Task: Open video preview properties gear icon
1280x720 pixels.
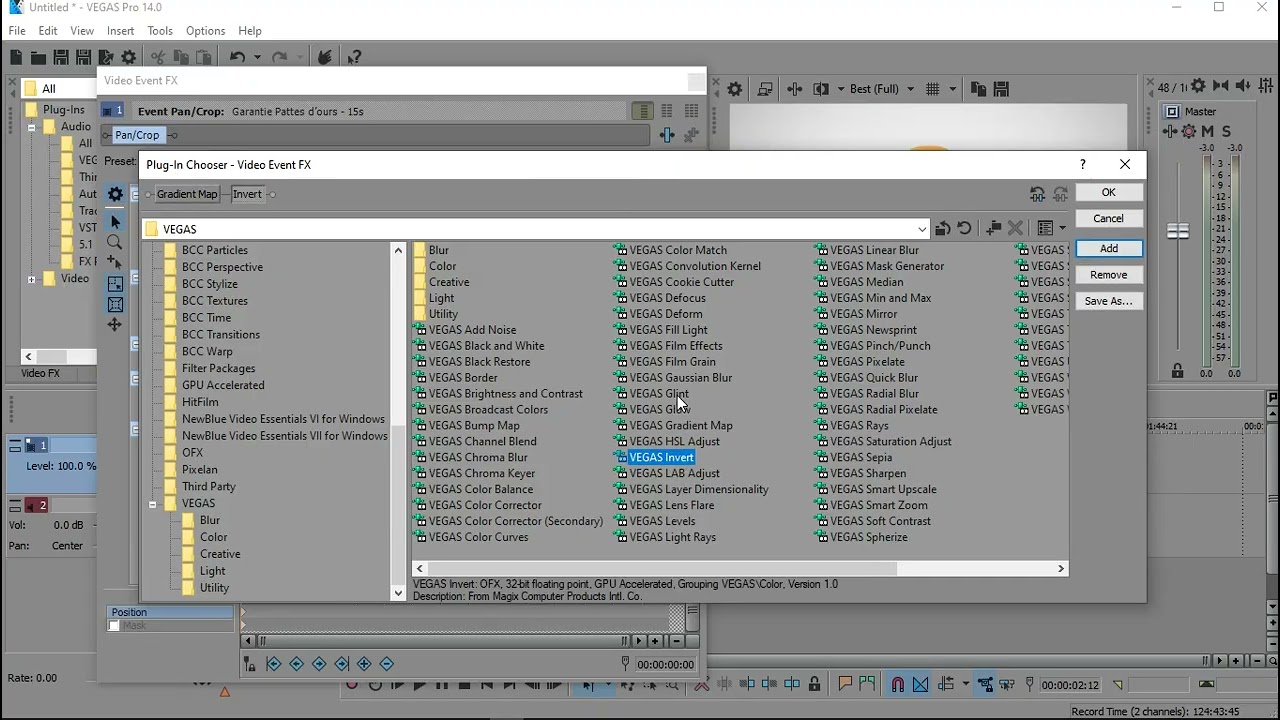Action: [735, 89]
